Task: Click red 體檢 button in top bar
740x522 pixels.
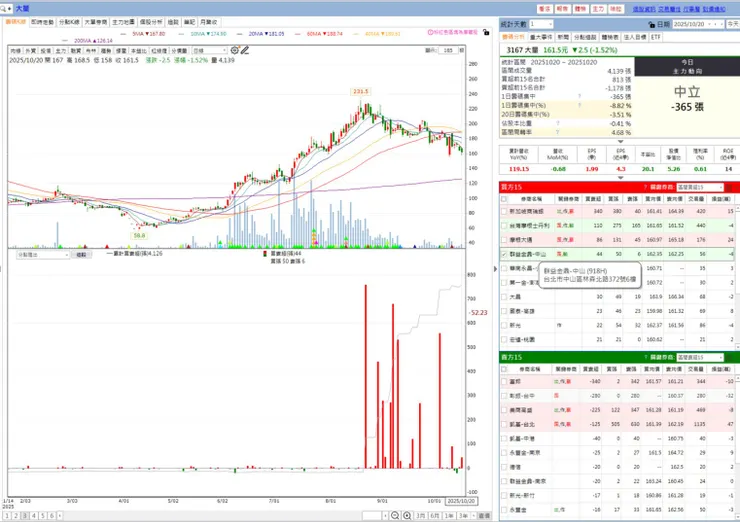Action: [580, 9]
